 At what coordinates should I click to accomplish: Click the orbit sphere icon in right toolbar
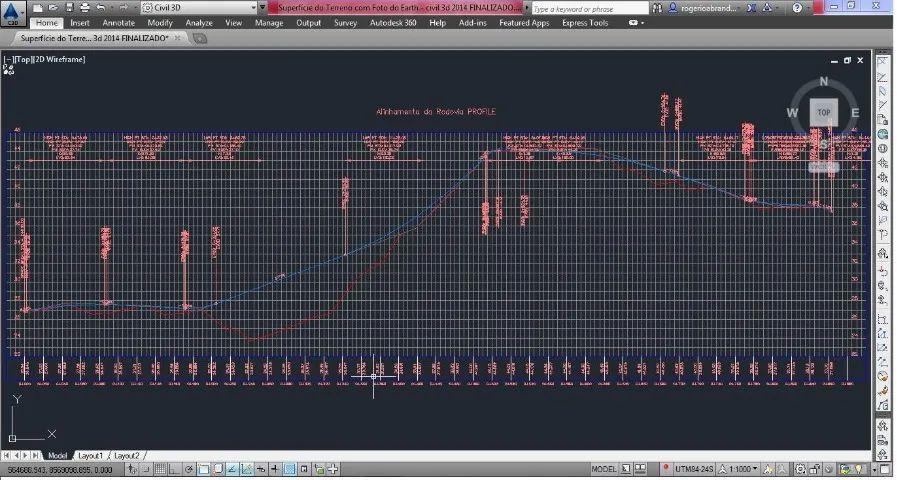coord(882,149)
